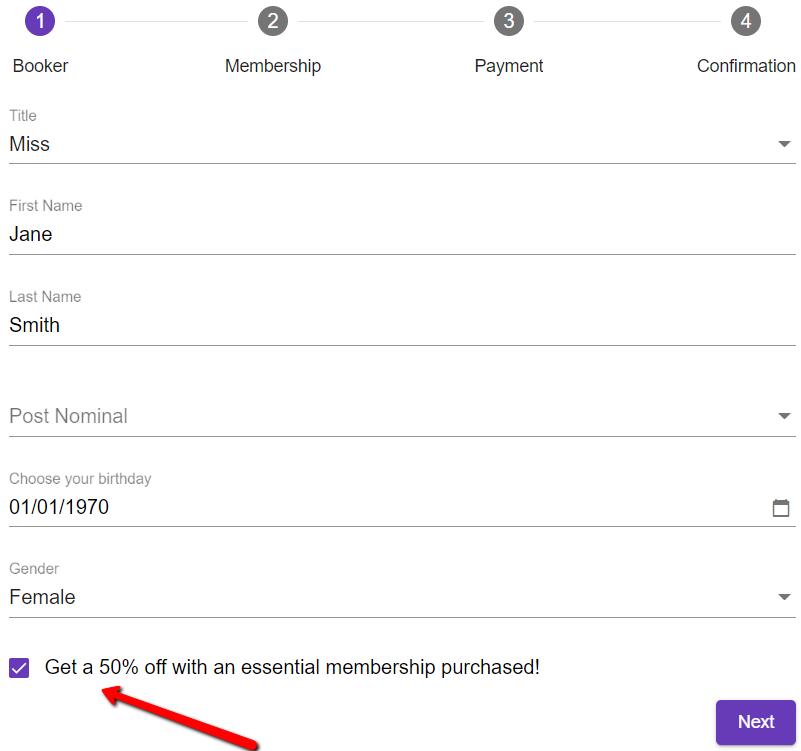This screenshot has width=801, height=751.
Task: Click the Choose your birthday label
Action: click(x=80, y=479)
